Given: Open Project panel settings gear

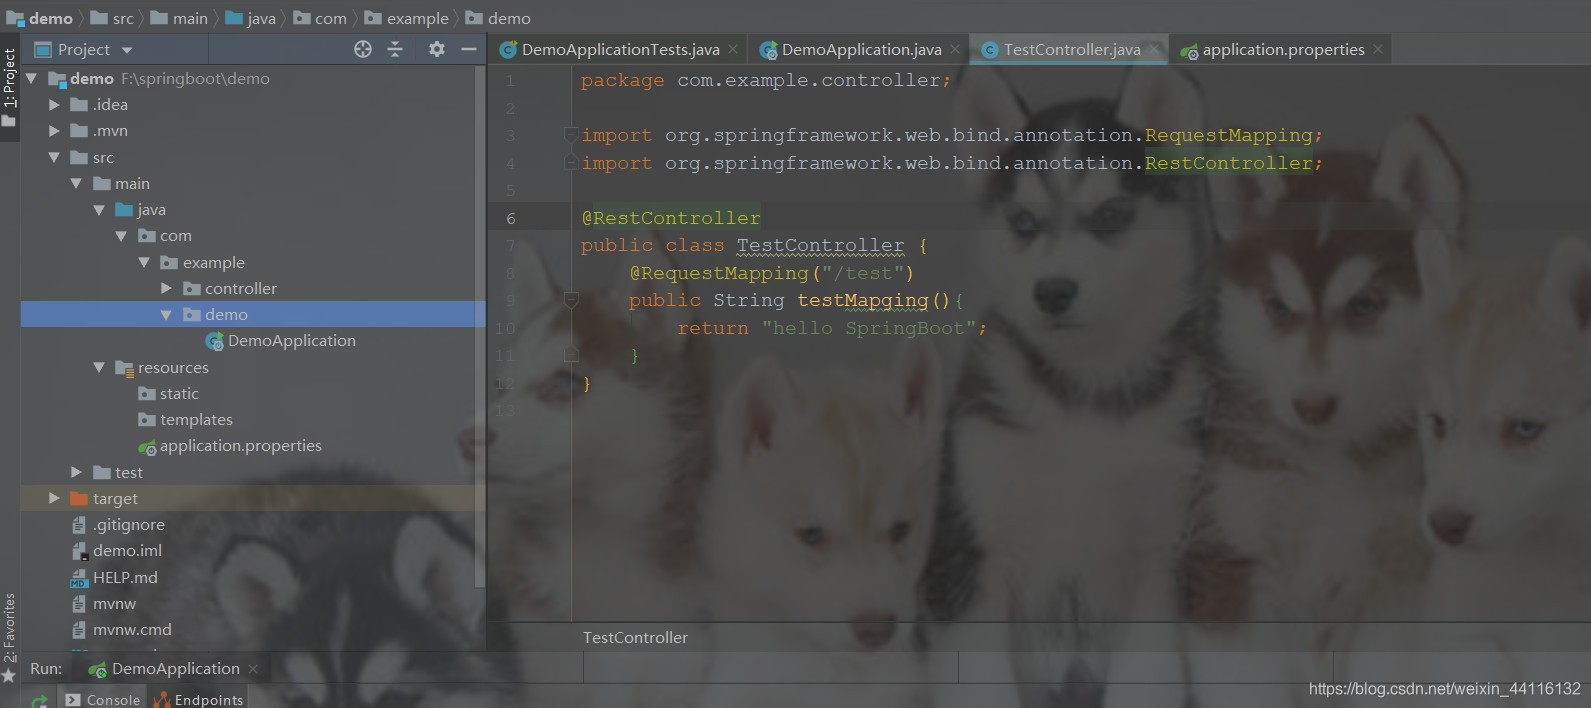Looking at the screenshot, I should pyautogui.click(x=436, y=49).
